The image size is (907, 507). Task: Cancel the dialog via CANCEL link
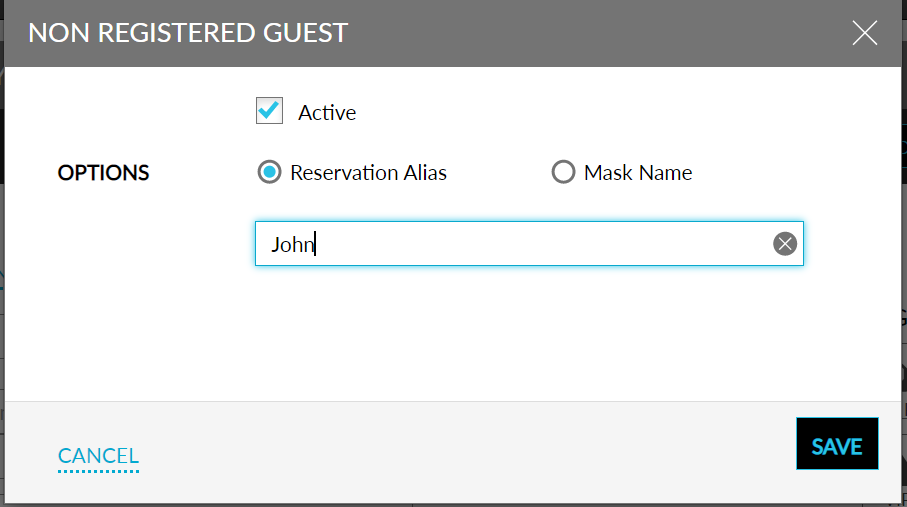[98, 456]
